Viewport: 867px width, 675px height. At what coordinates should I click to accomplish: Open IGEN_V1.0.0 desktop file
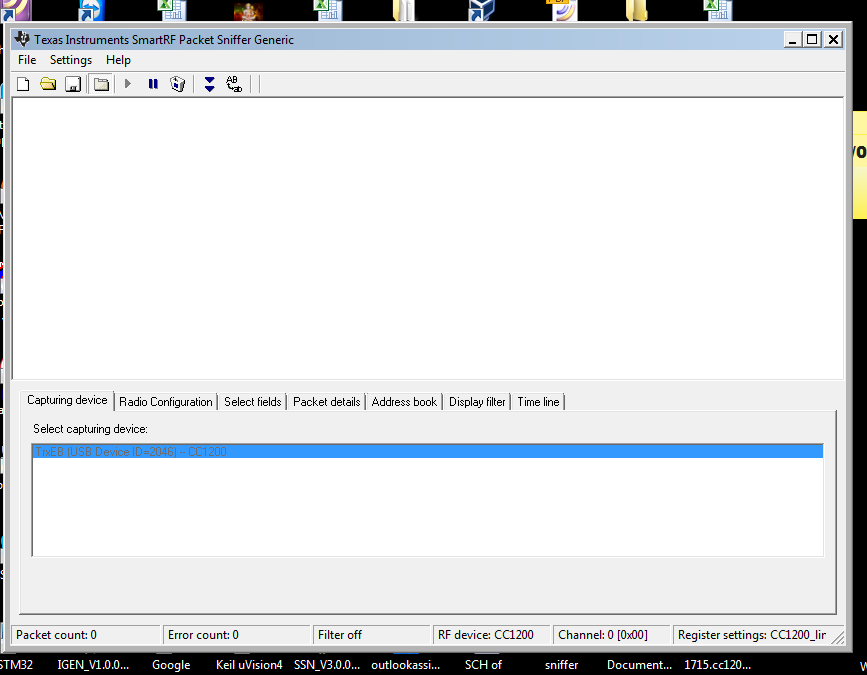coord(93,664)
